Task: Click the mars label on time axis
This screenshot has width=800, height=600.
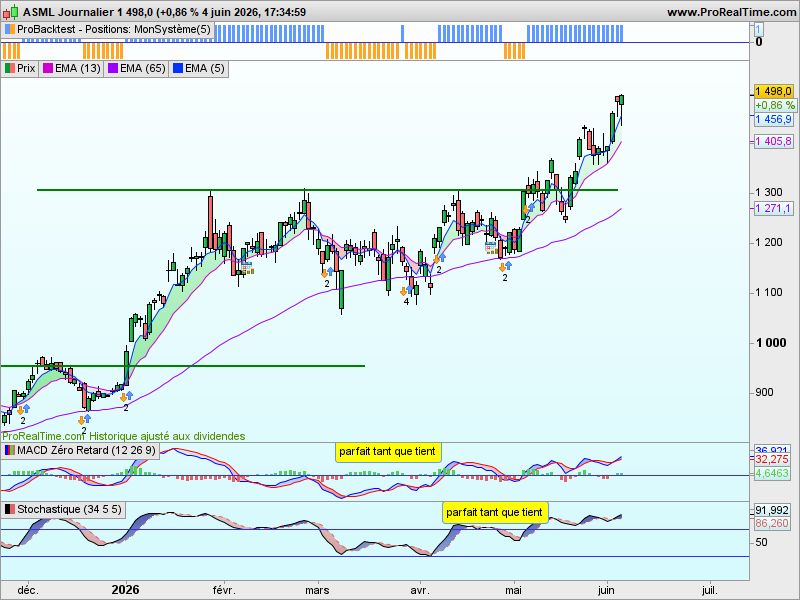Action: [317, 591]
